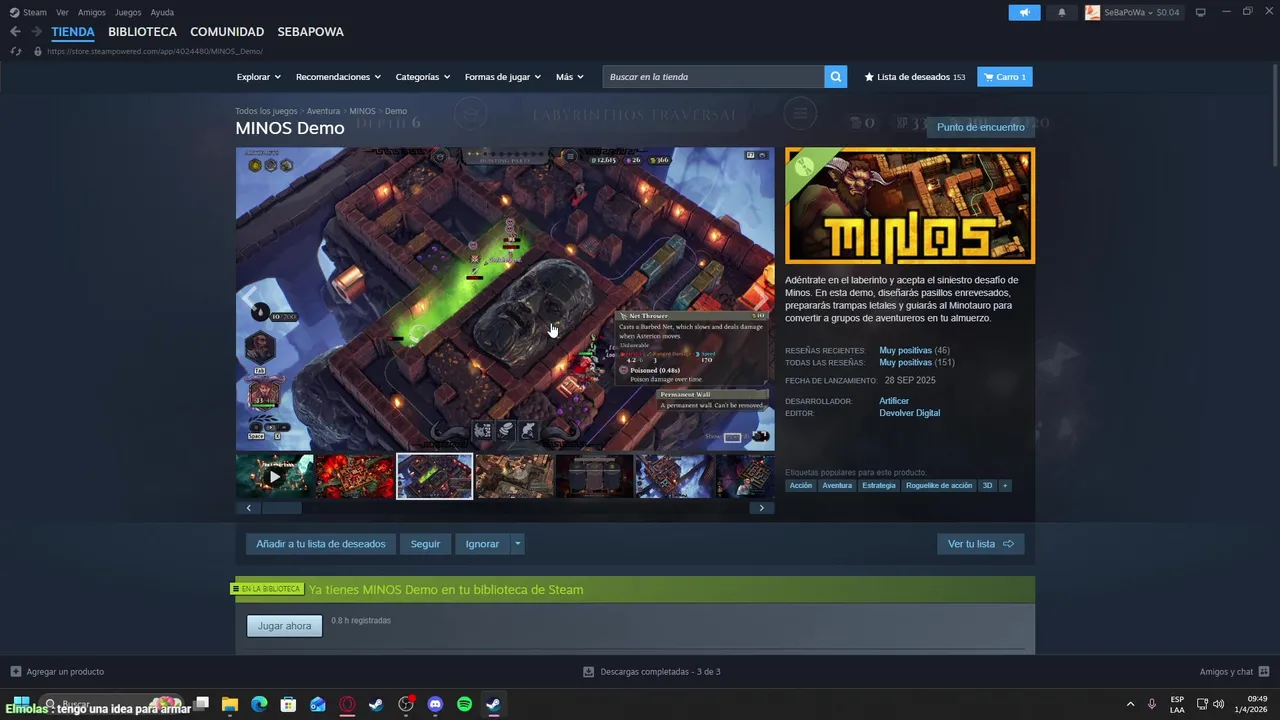
Task: Click the padlock icon beside the URL
Action: pyautogui.click(x=38, y=51)
